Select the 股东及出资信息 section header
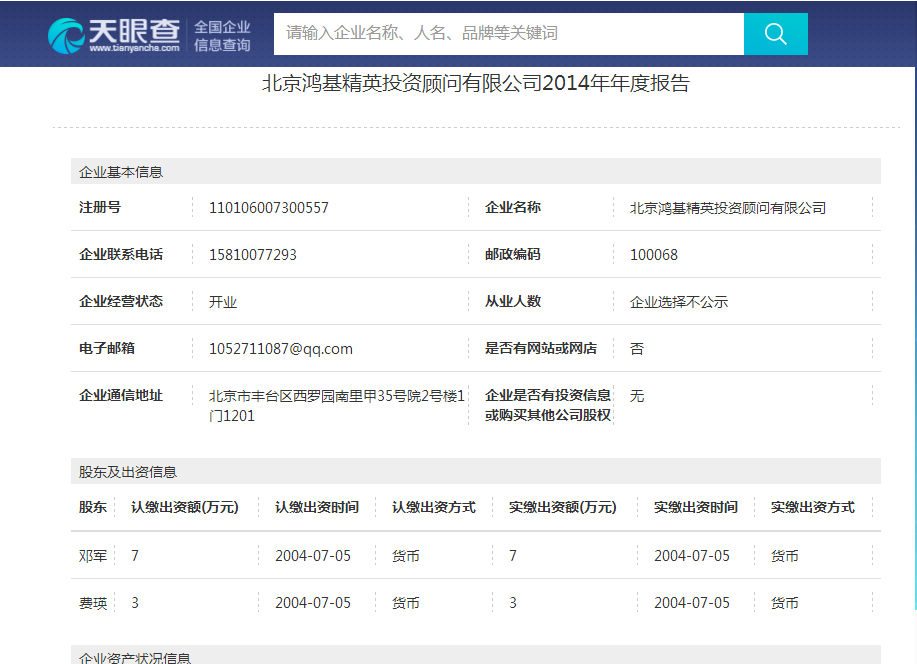The width and height of the screenshot is (917, 664). [128, 472]
